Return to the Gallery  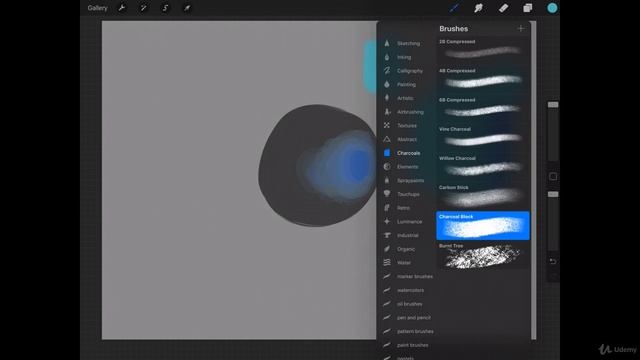point(98,8)
